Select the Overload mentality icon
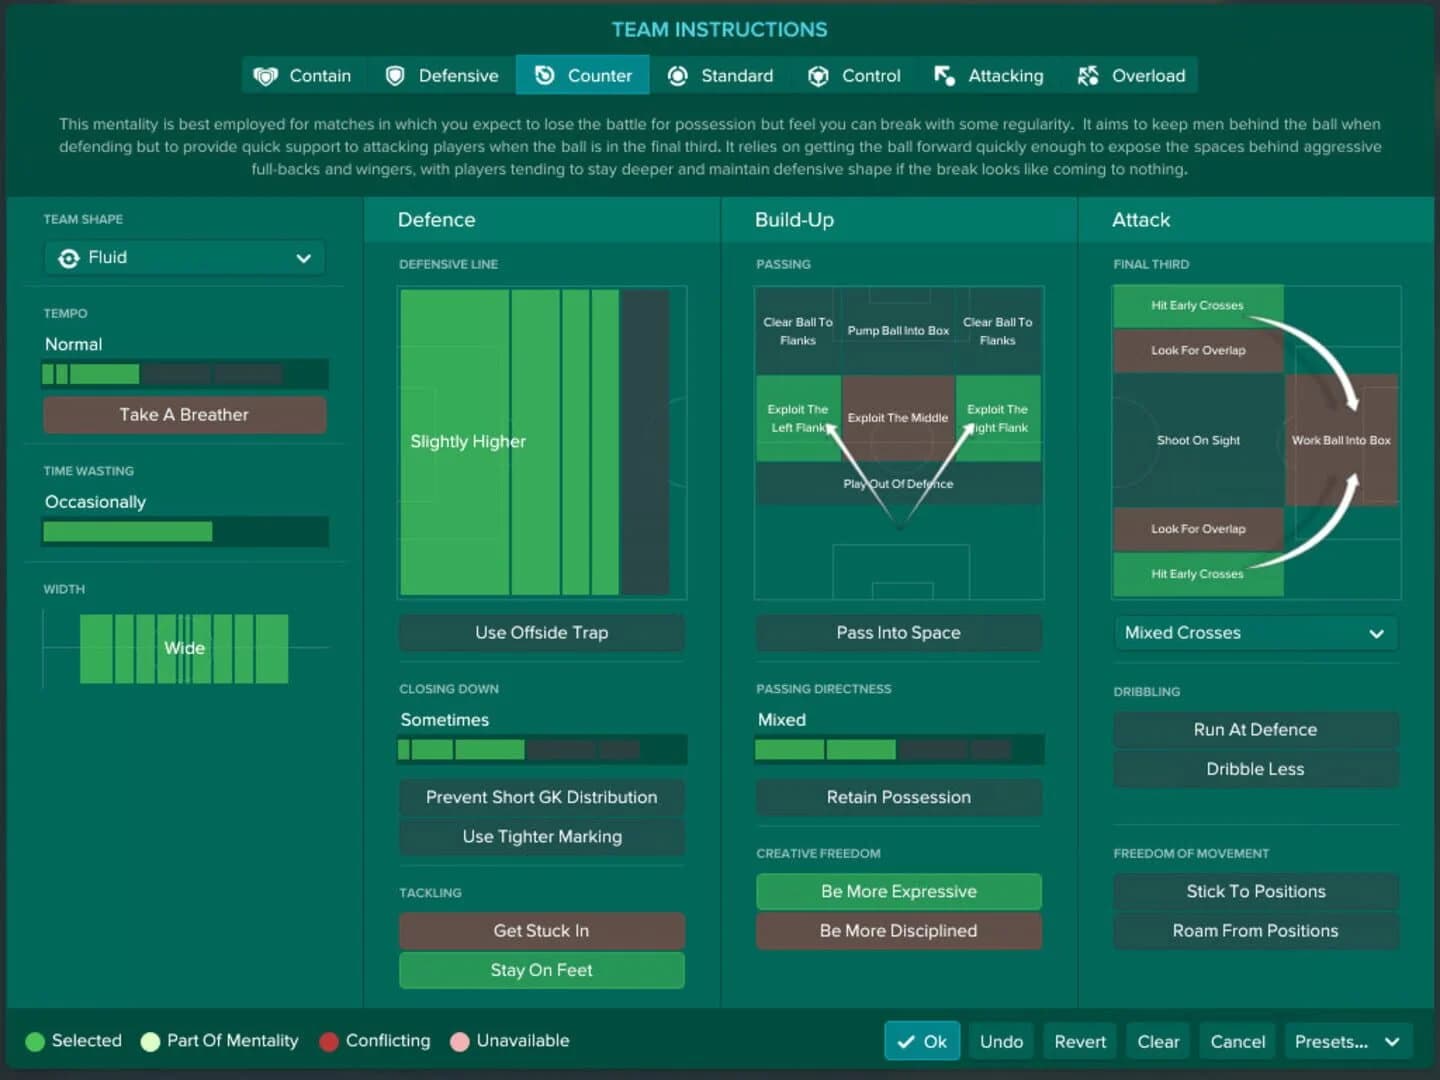Screen dimensions: 1440x1080 [1086, 75]
